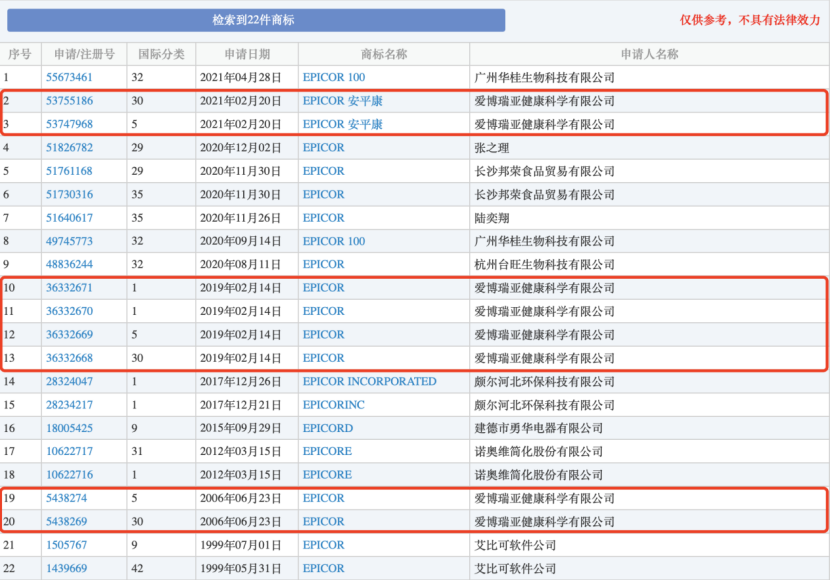Open registration number 55673461
This screenshot has height=580, width=830.
69,77
